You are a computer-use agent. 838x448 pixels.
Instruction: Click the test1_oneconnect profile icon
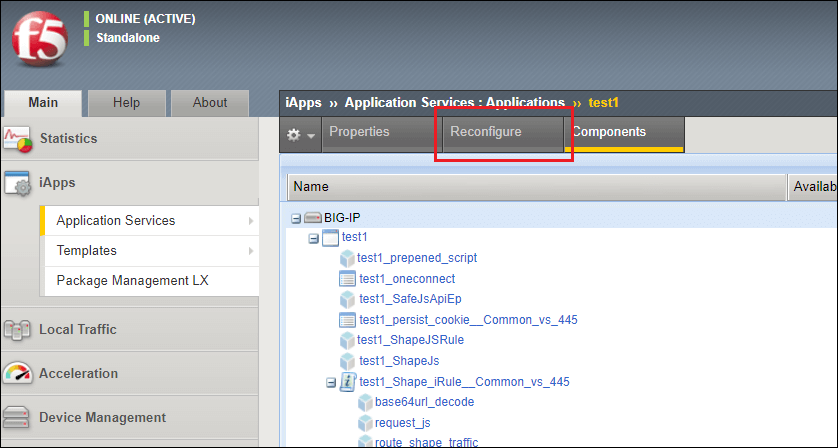347,279
